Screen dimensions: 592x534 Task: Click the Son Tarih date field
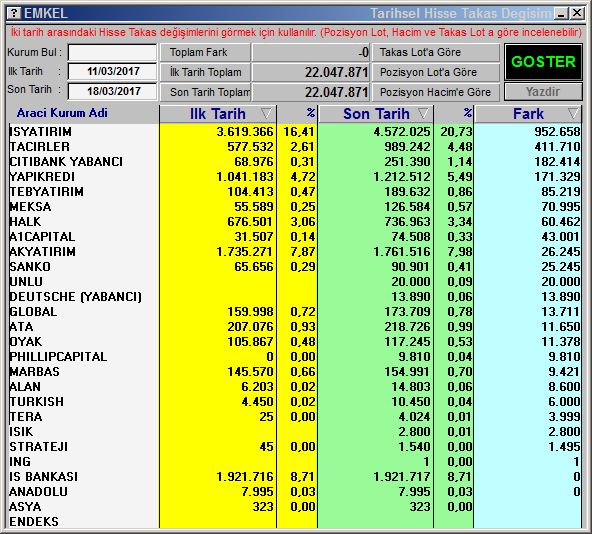[x=112, y=91]
